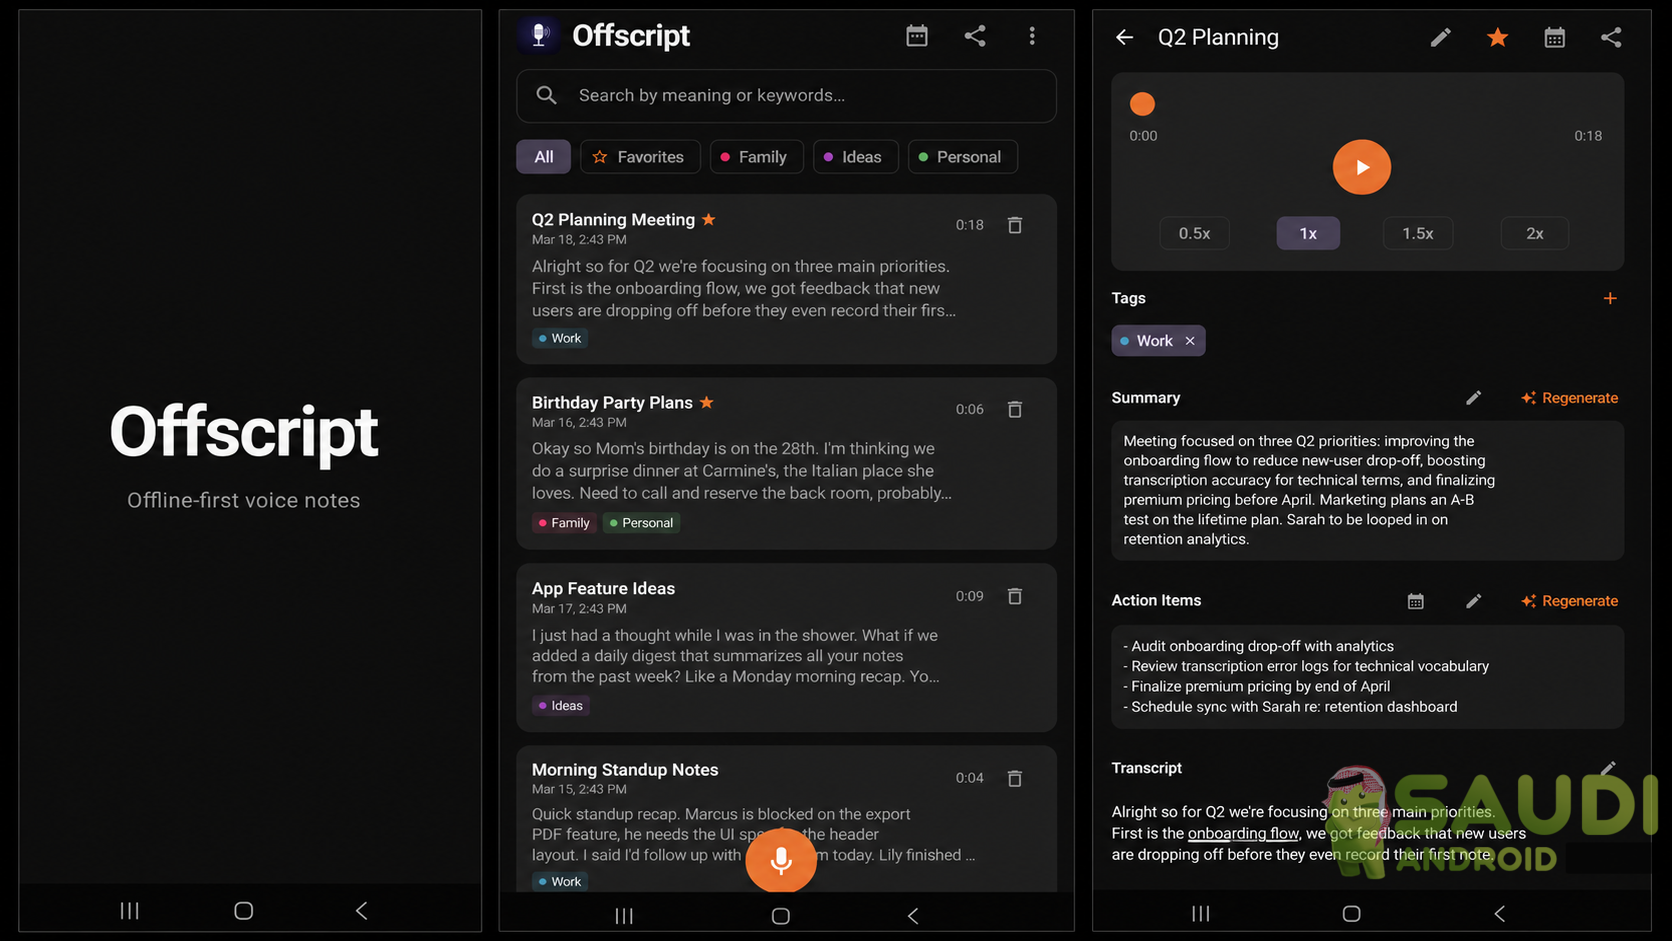
Task: Click the search magnifier icon
Action: (x=546, y=95)
